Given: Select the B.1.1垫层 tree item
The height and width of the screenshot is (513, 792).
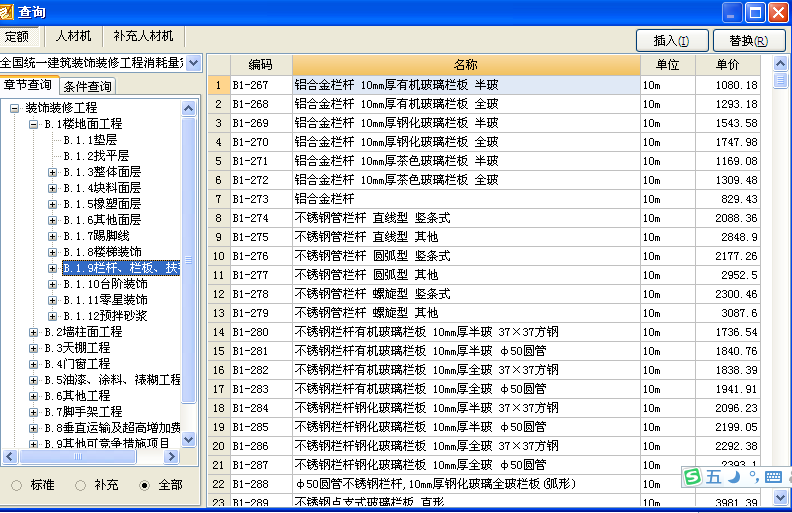Looking at the screenshot, I should point(90,140).
